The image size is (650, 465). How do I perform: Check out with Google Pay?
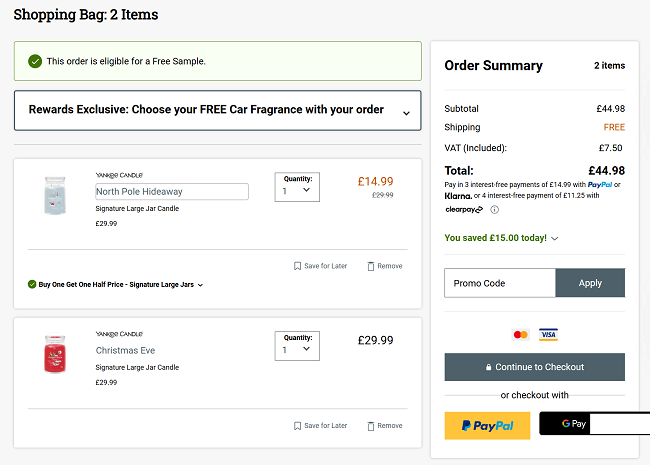(582, 424)
